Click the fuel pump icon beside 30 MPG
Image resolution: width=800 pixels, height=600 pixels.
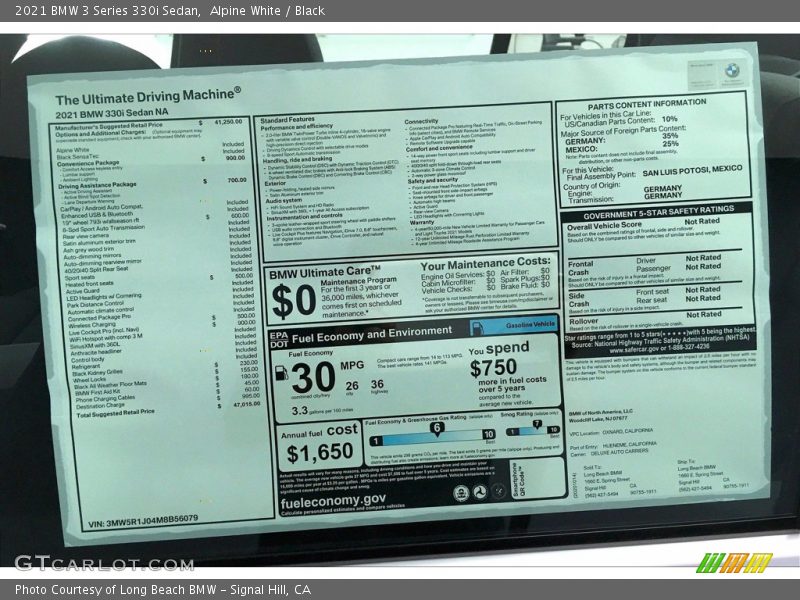tap(281, 373)
